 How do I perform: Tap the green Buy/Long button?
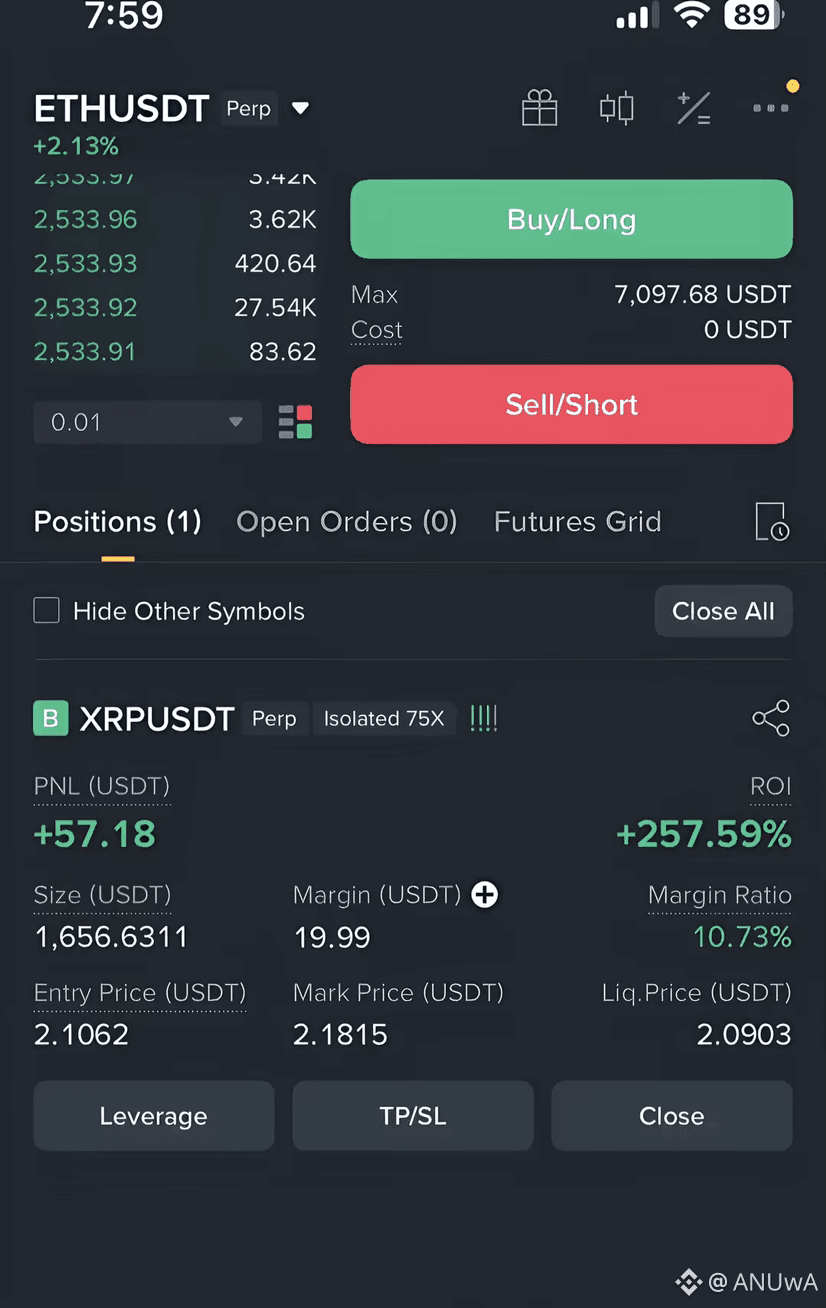571,220
